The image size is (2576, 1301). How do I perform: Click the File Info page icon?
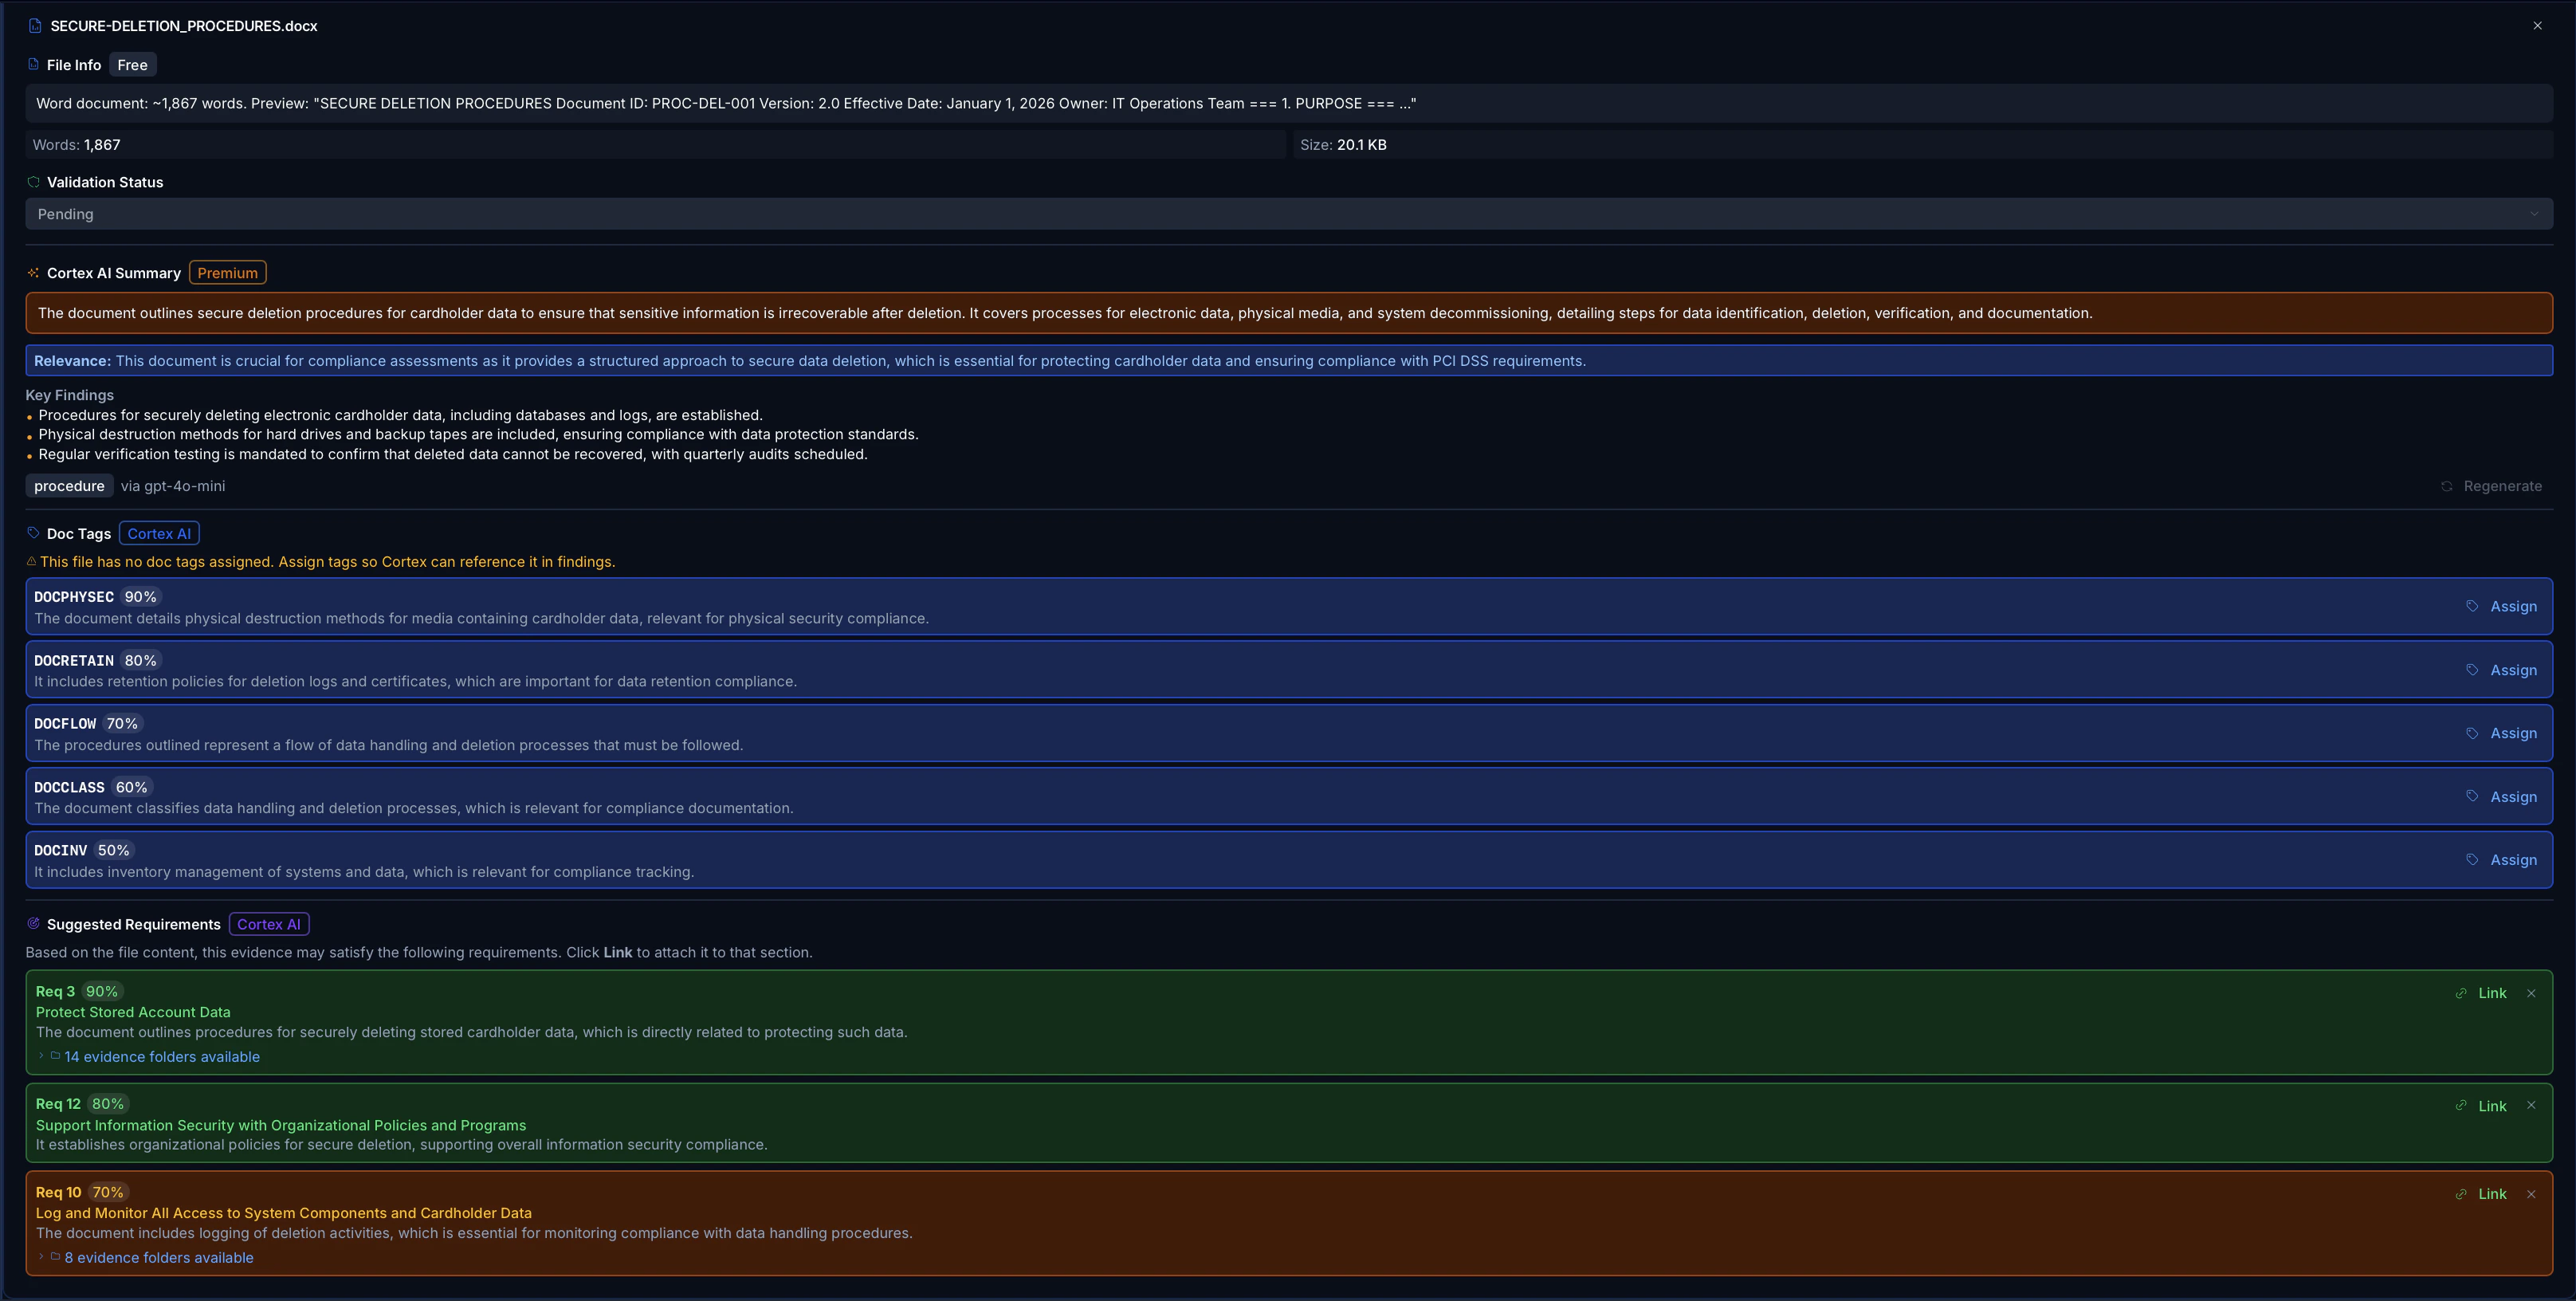coord(36,64)
